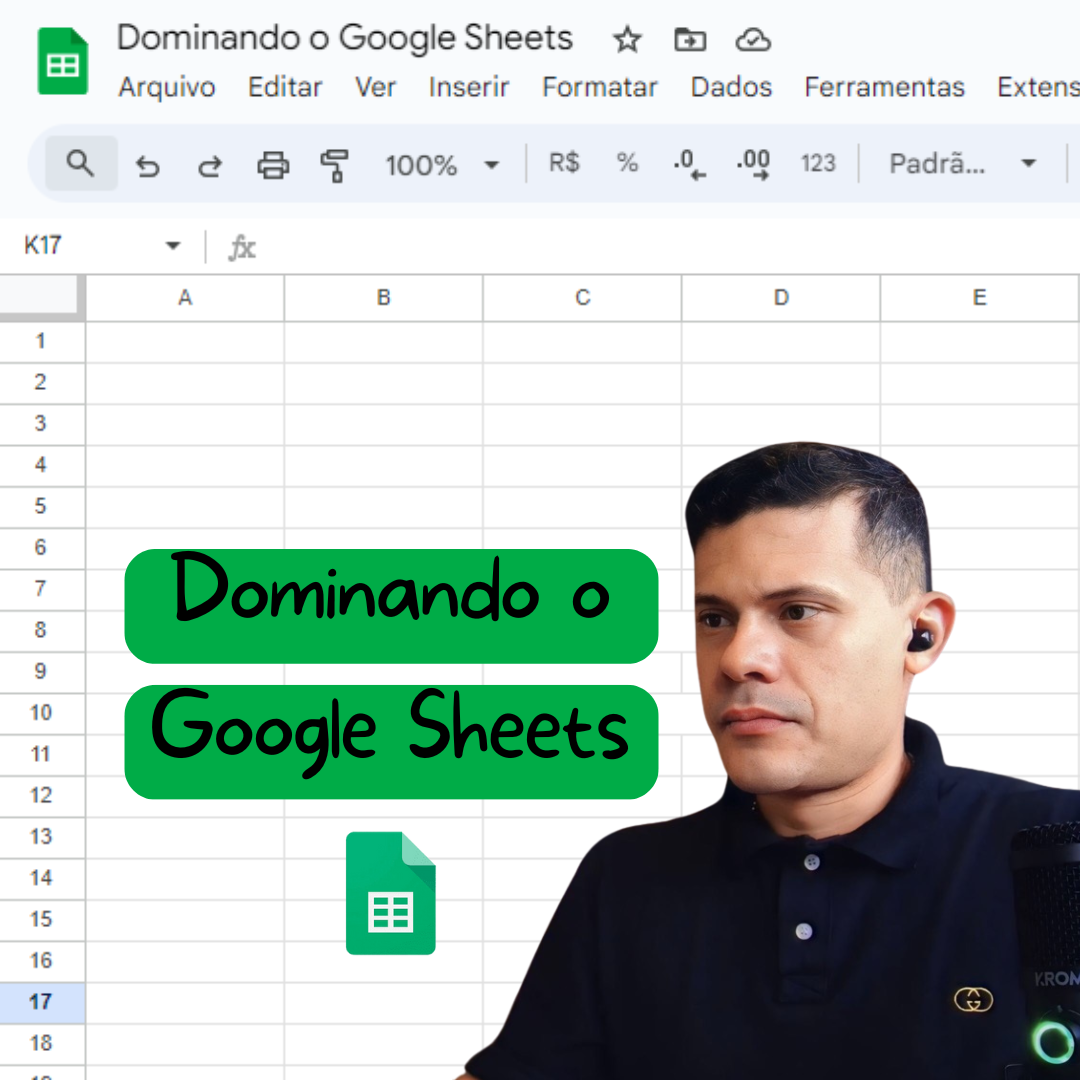The image size is (1080, 1080).
Task: Star the spreadsheet
Action: tap(627, 40)
